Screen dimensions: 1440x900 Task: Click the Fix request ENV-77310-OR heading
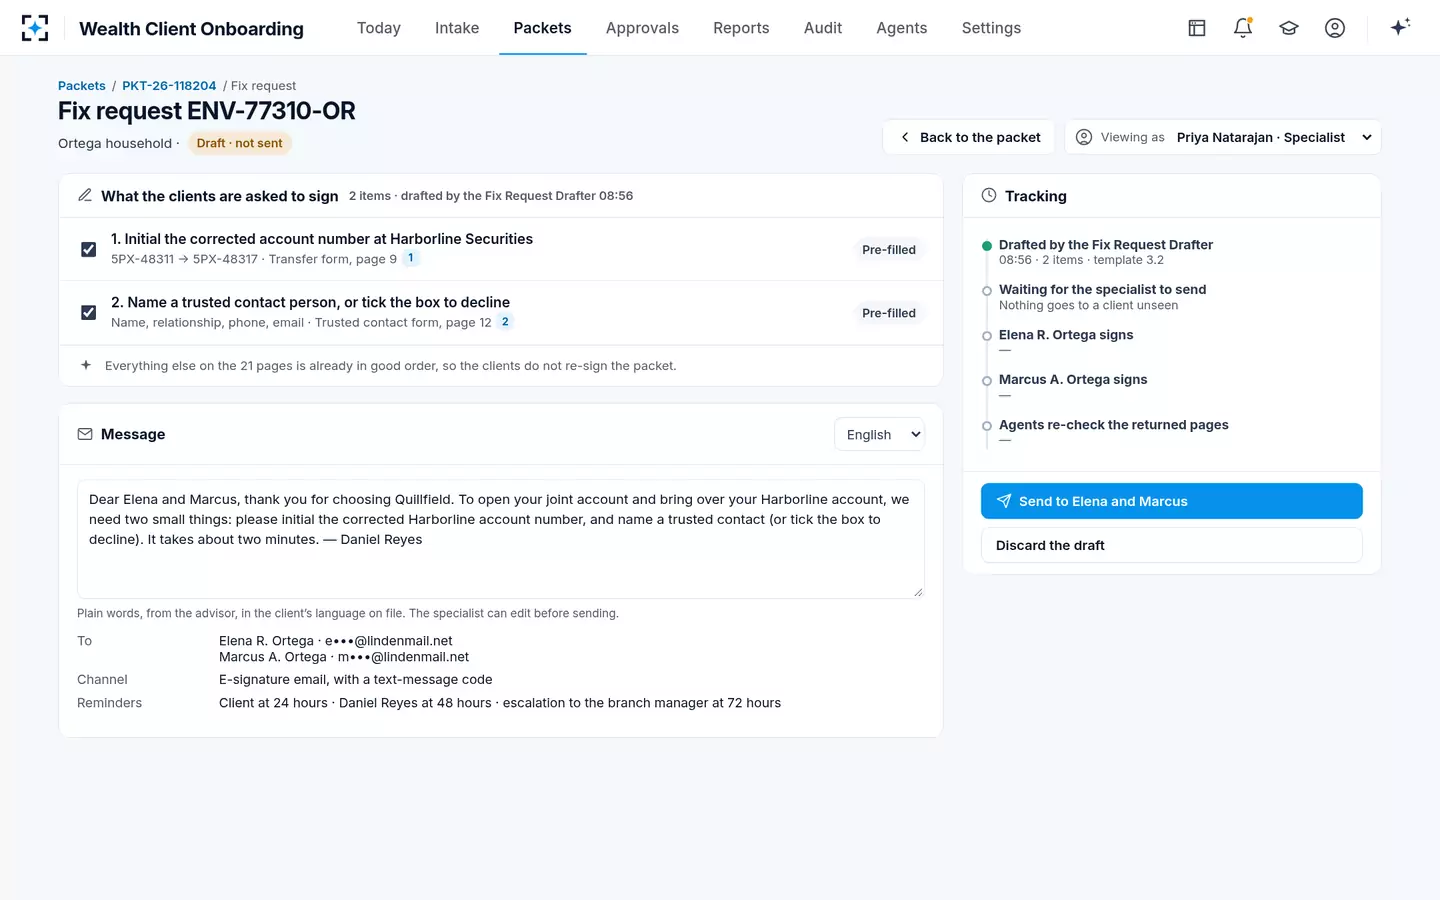(x=207, y=111)
